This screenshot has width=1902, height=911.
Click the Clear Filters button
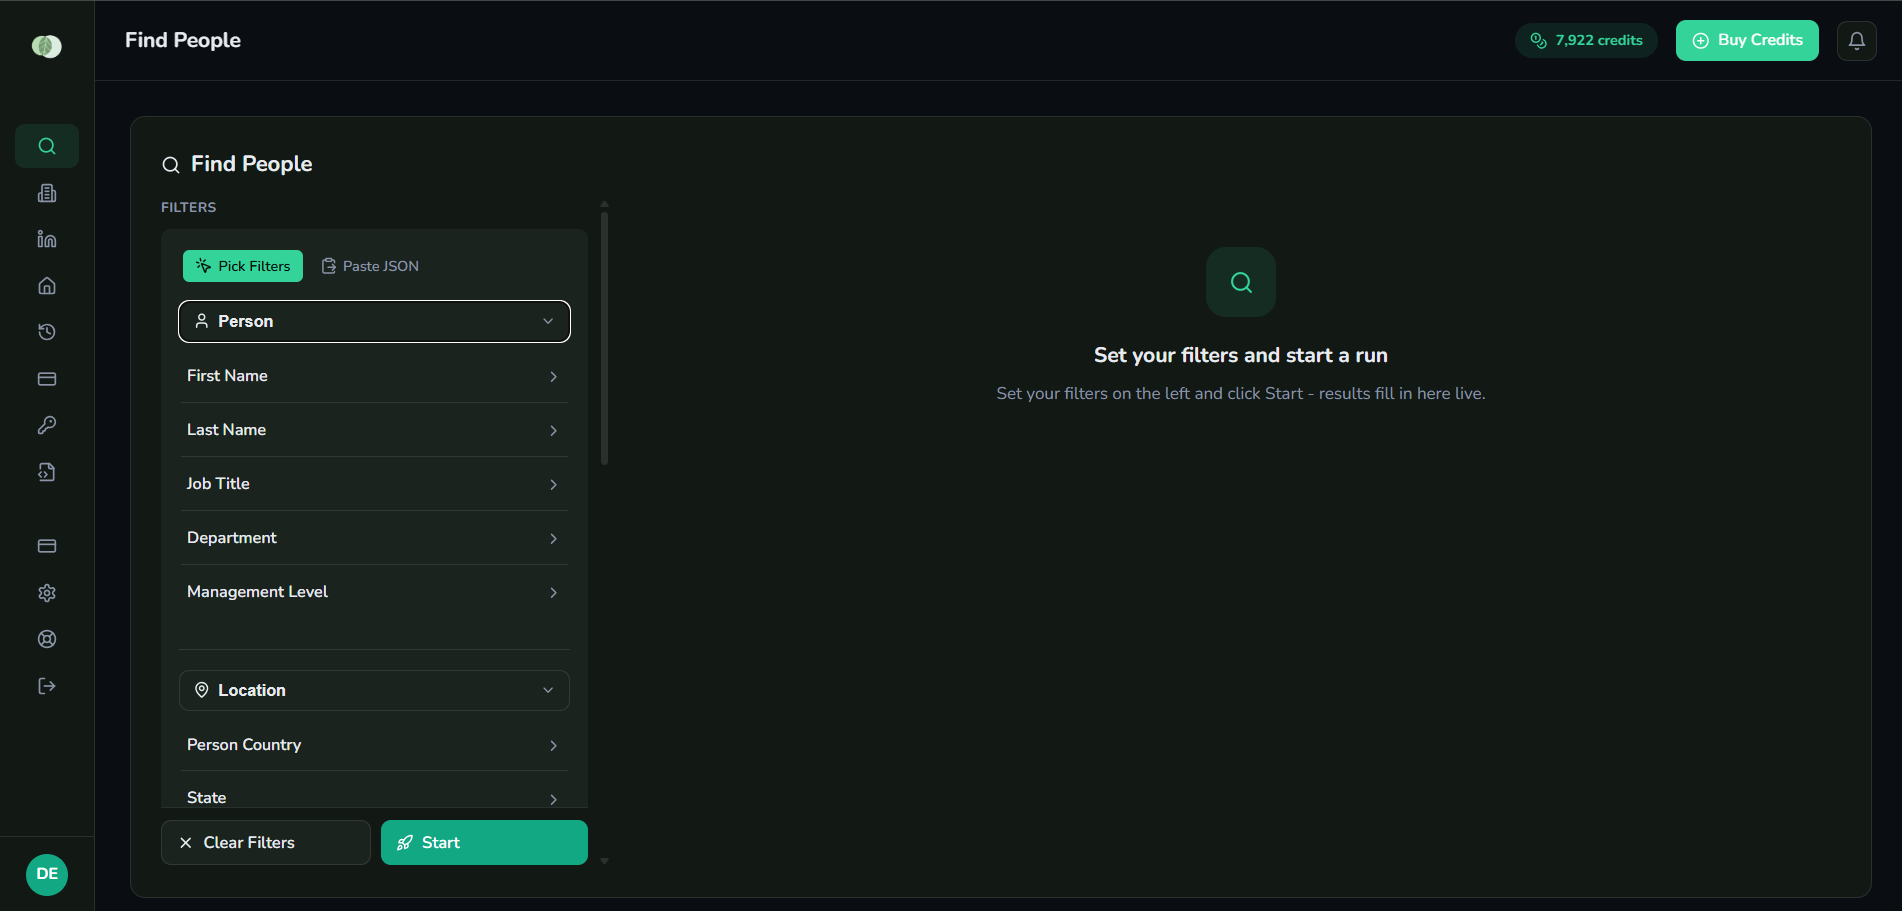click(x=266, y=843)
